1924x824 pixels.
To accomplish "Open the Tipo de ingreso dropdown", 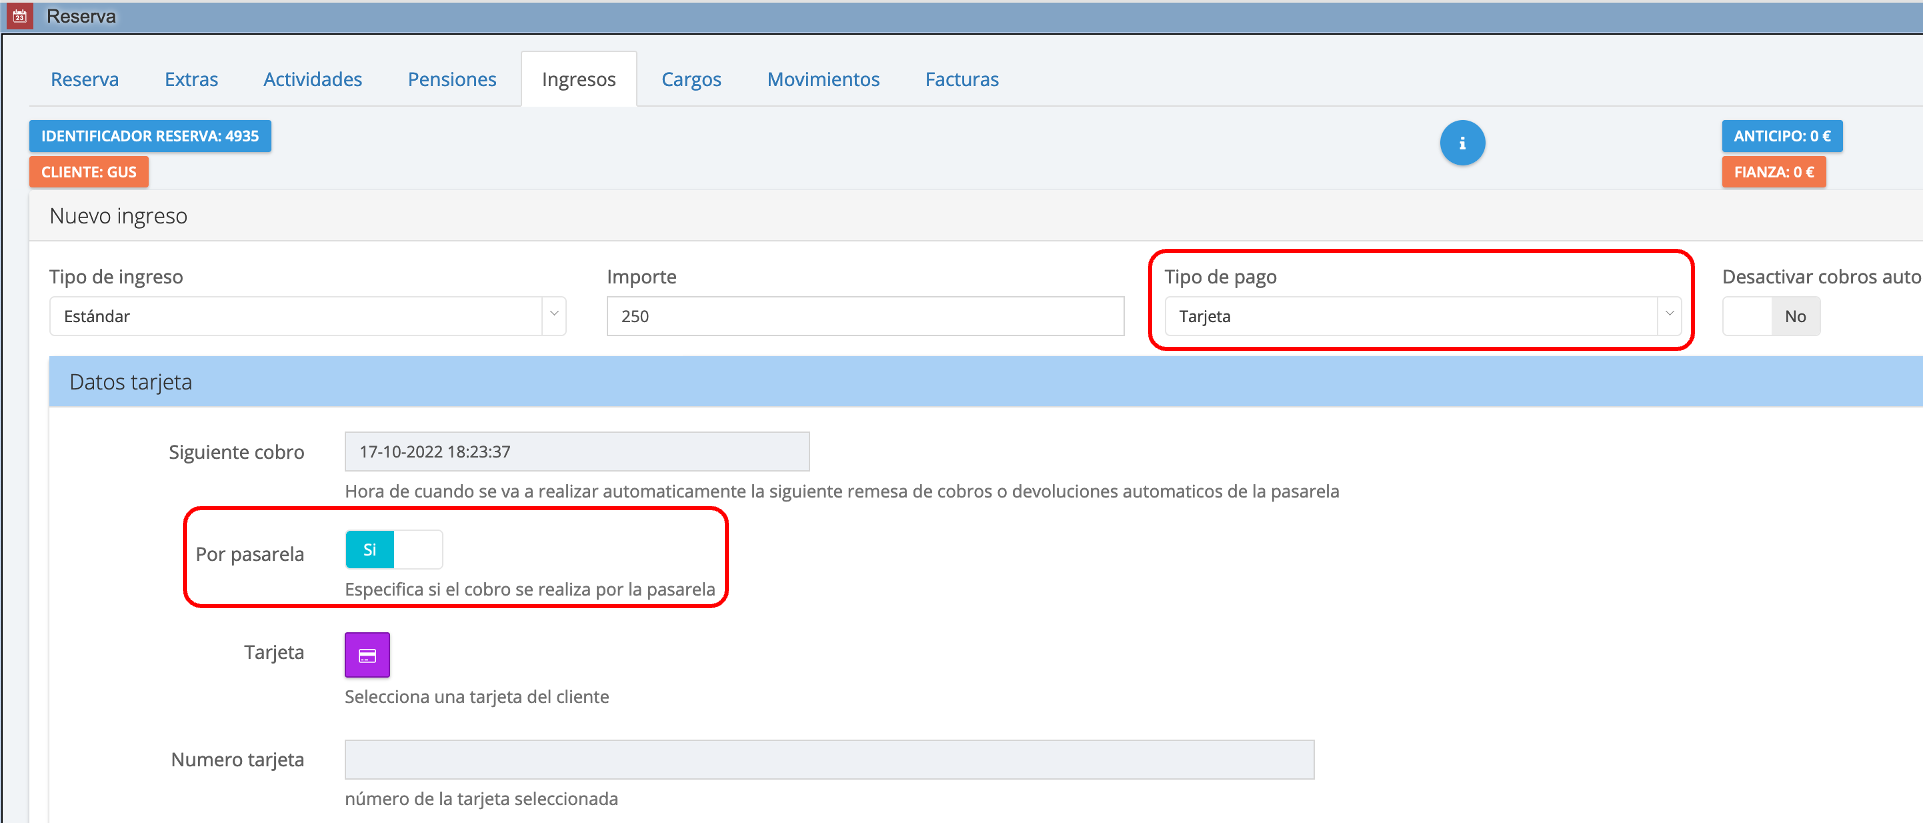I will pos(307,316).
